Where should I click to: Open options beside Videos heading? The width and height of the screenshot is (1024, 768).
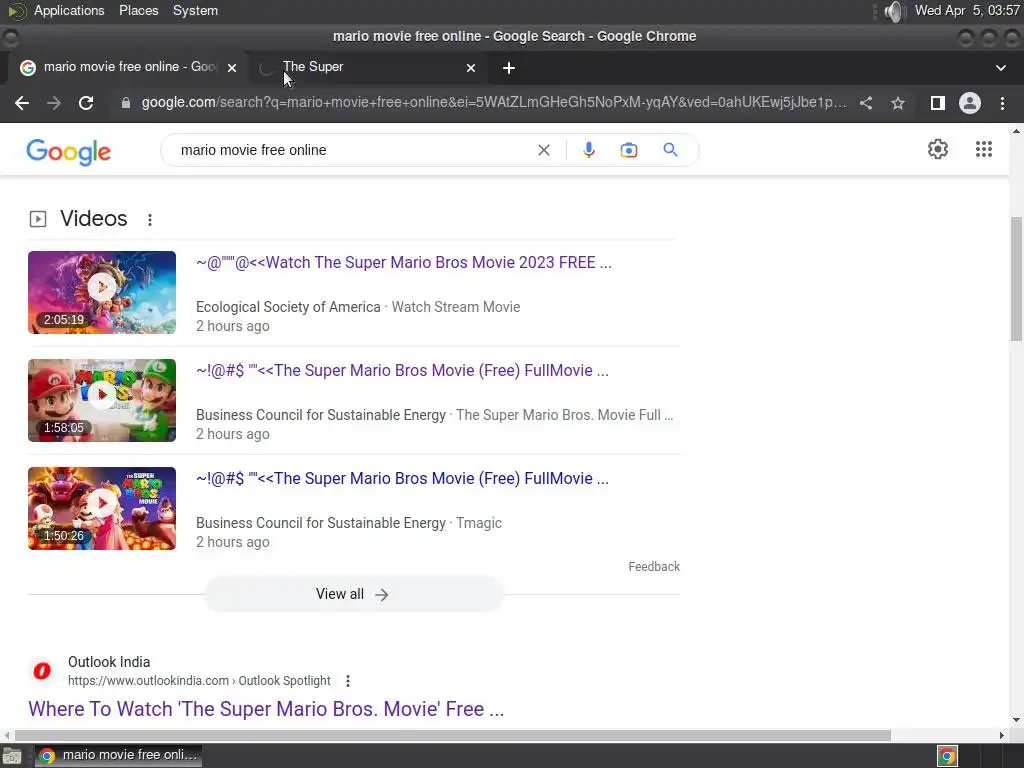pos(150,219)
